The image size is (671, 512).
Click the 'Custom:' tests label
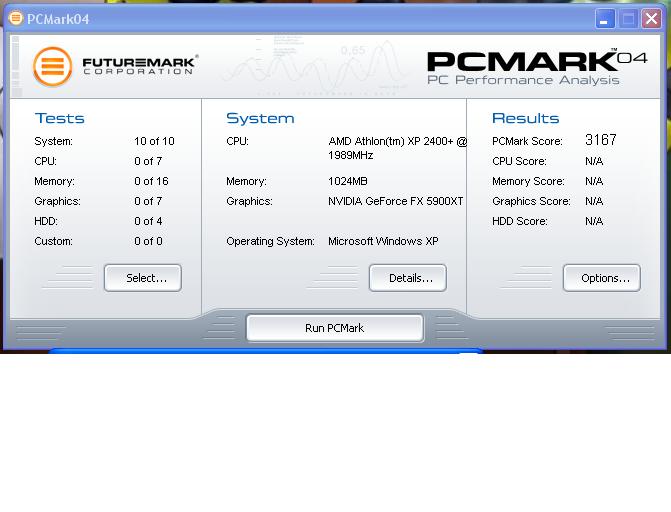(53, 241)
